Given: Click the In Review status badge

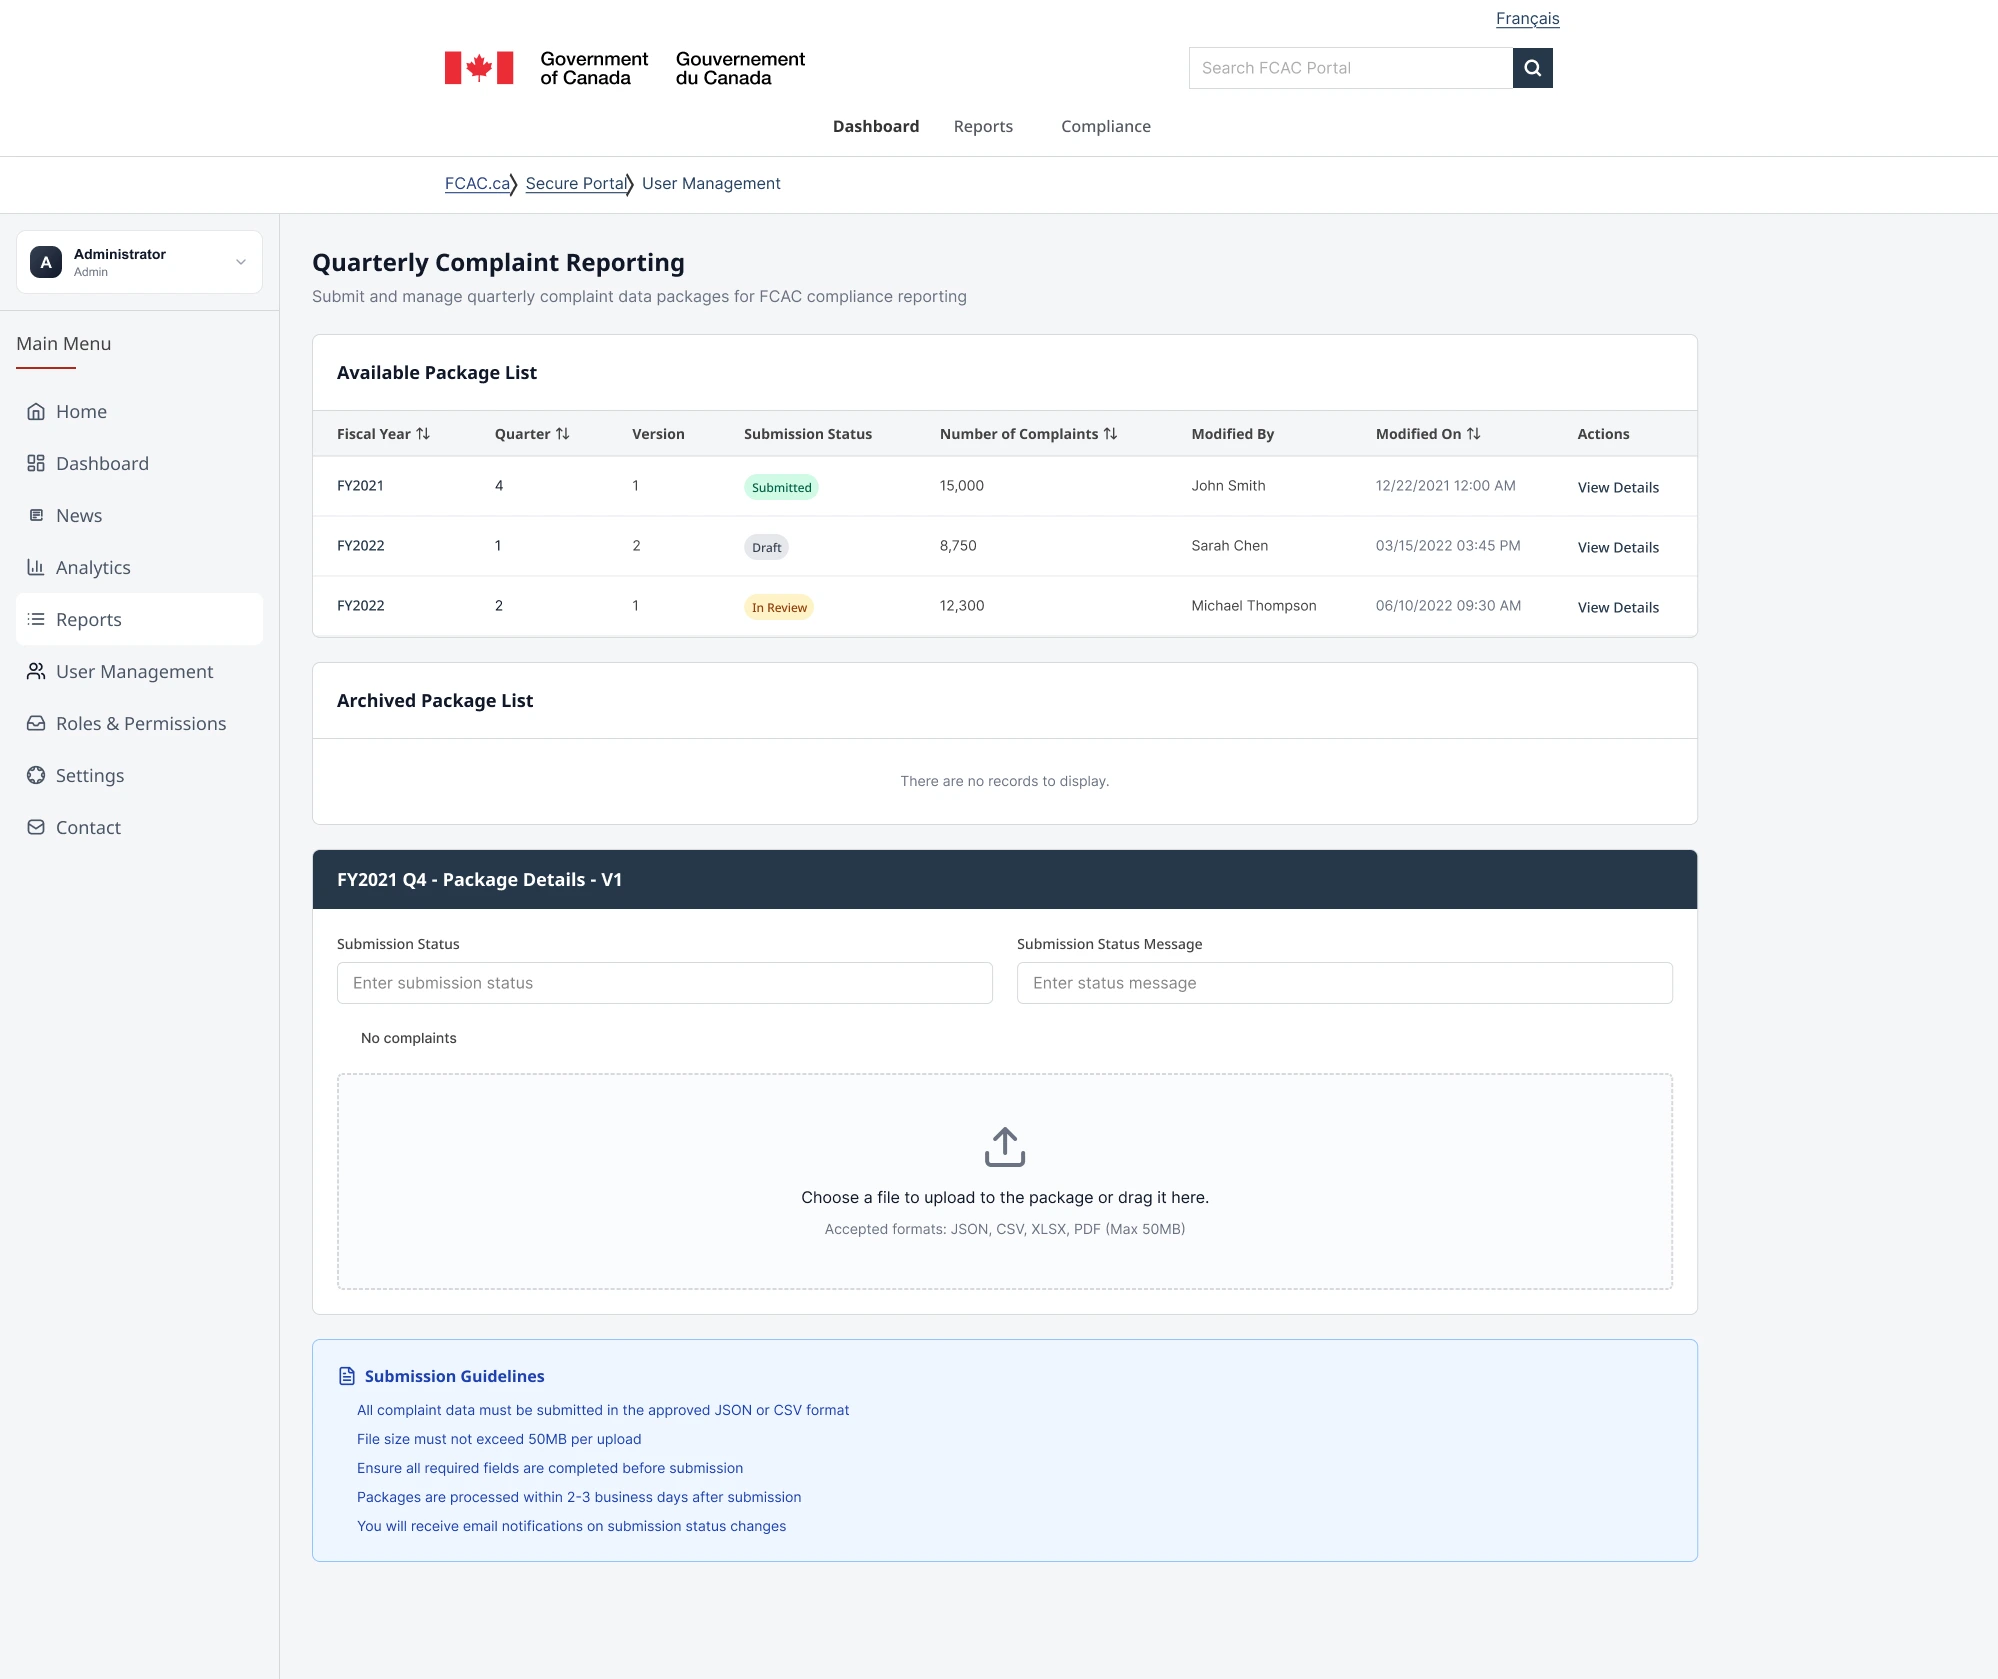Looking at the screenshot, I should (779, 607).
